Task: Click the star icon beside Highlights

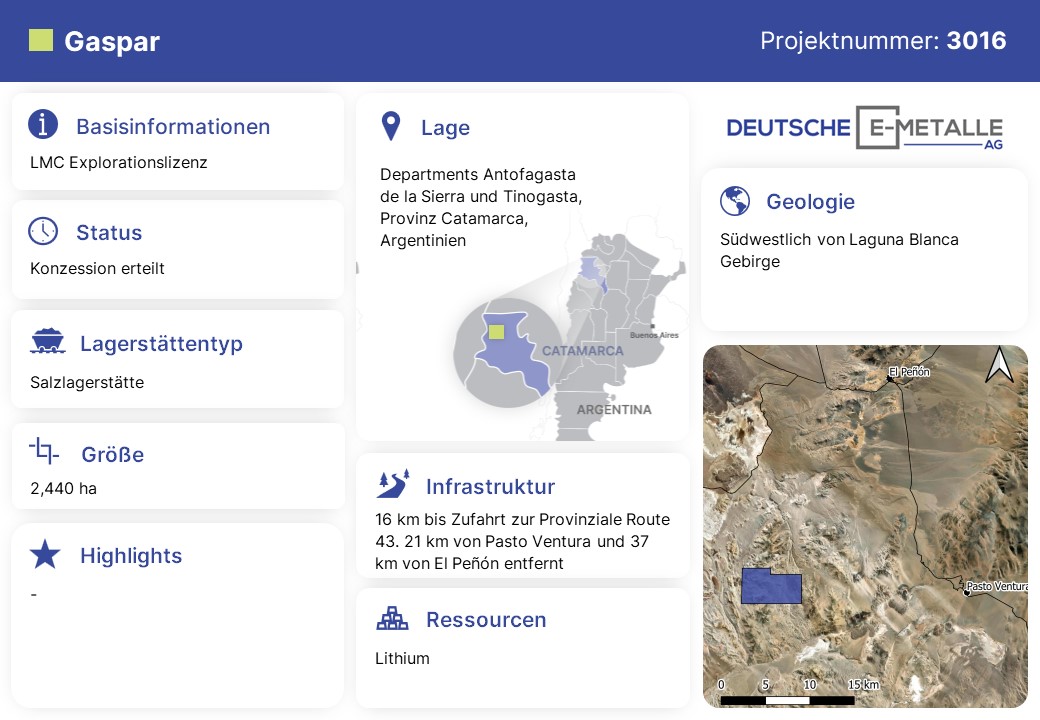Action: tap(45, 555)
